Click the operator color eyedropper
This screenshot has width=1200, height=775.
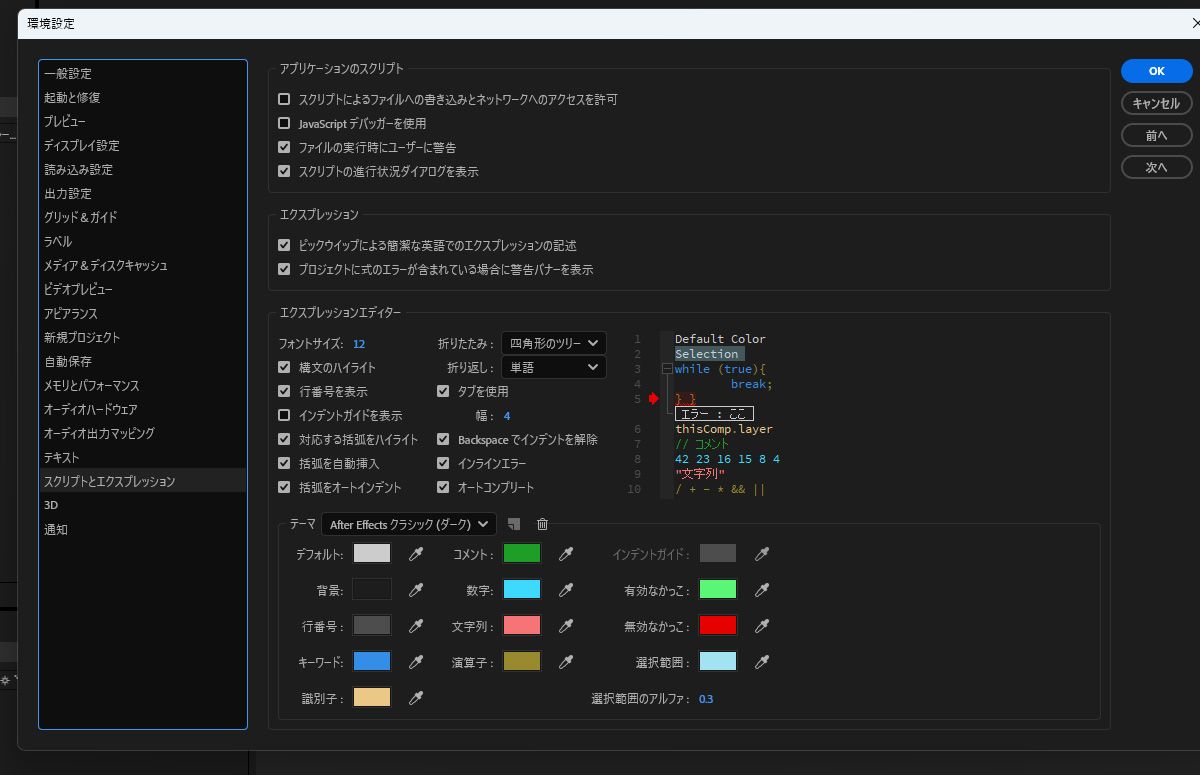[566, 661]
